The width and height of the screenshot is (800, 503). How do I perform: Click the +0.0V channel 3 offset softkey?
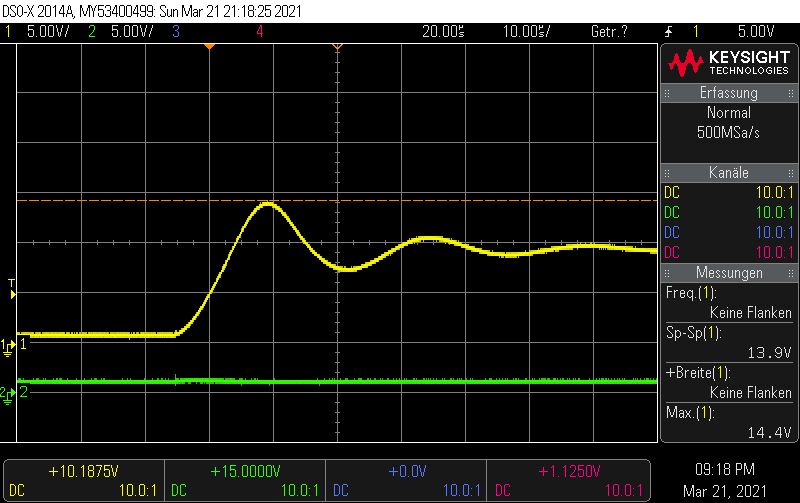[x=407, y=480]
